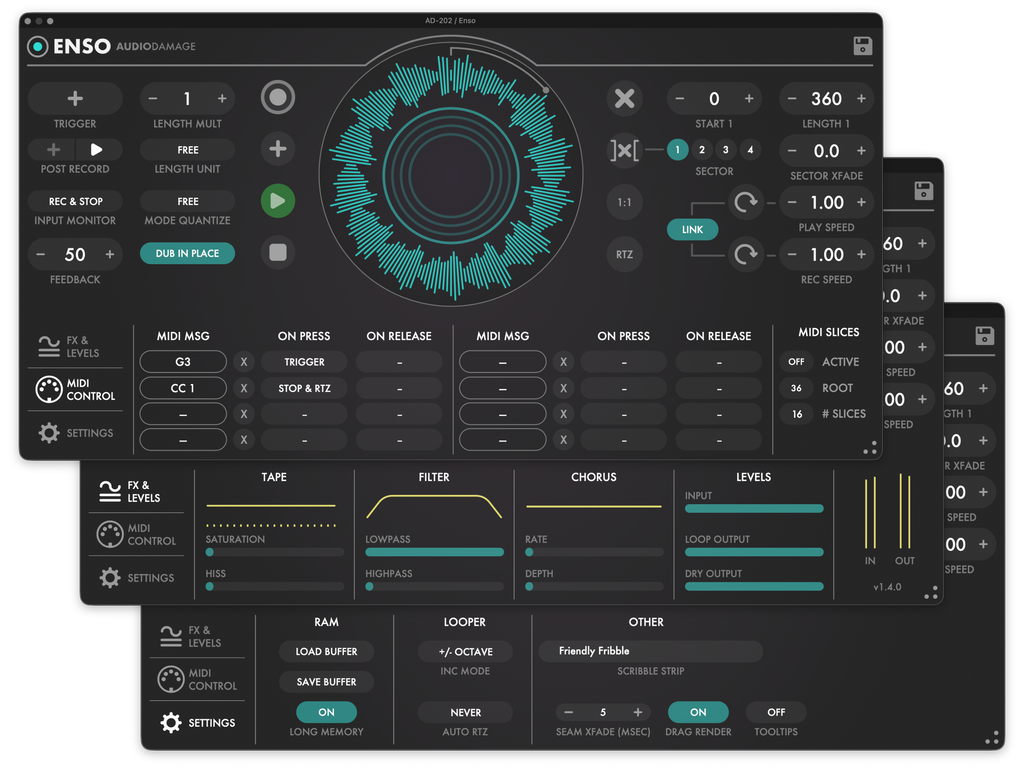Adjust the Loop Output level slider
Screen dimensions: 1024x768
pyautogui.click(x=754, y=552)
